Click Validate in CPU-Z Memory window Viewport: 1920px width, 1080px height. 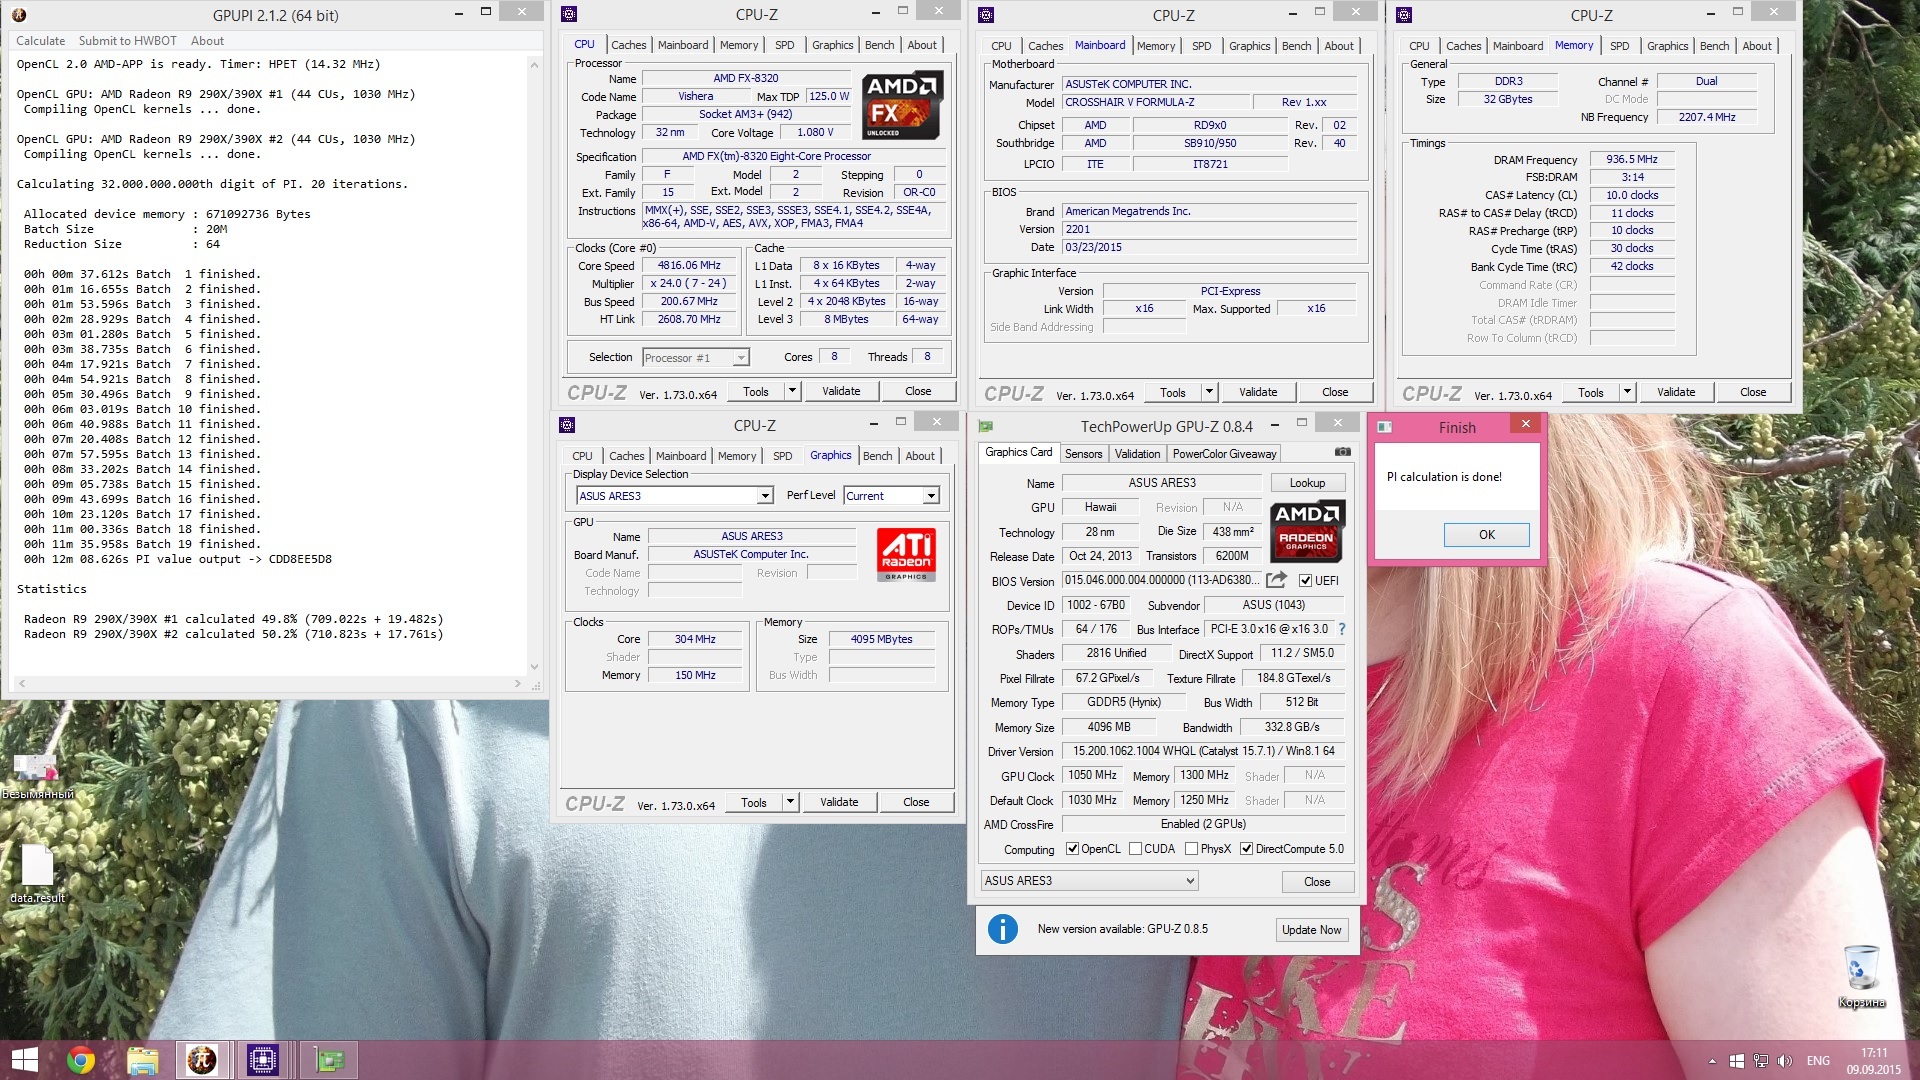coord(1675,392)
